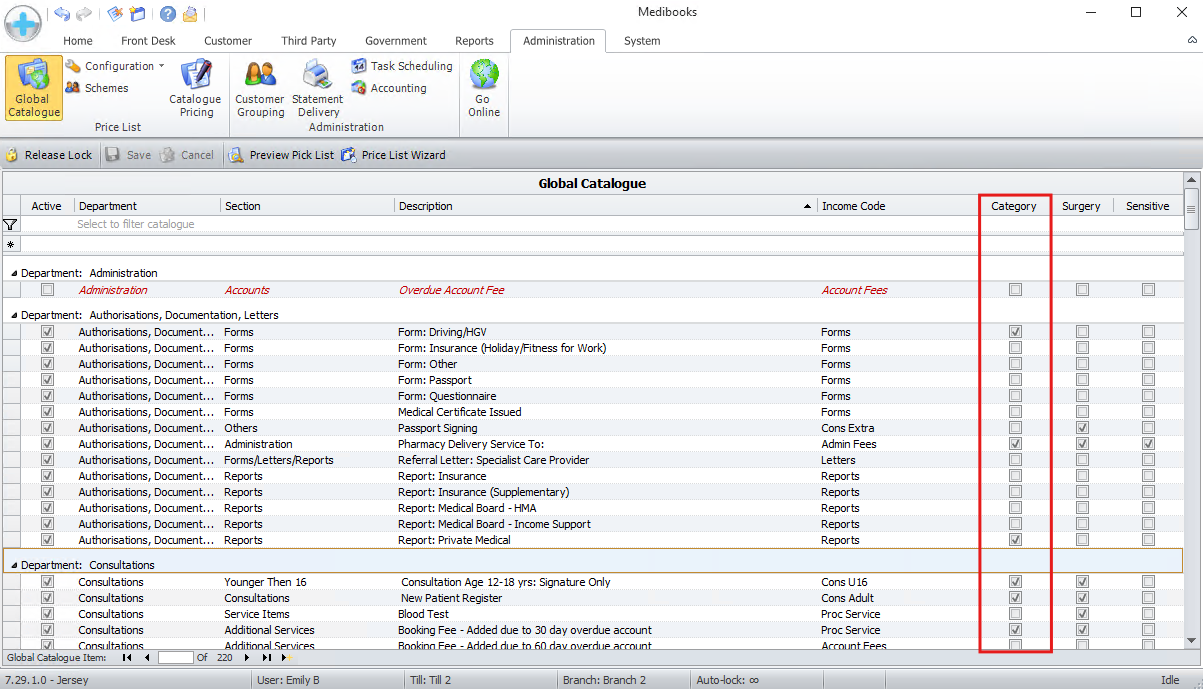This screenshot has width=1203, height=689.
Task: Switch to the Front Desk tab
Action: 148,41
